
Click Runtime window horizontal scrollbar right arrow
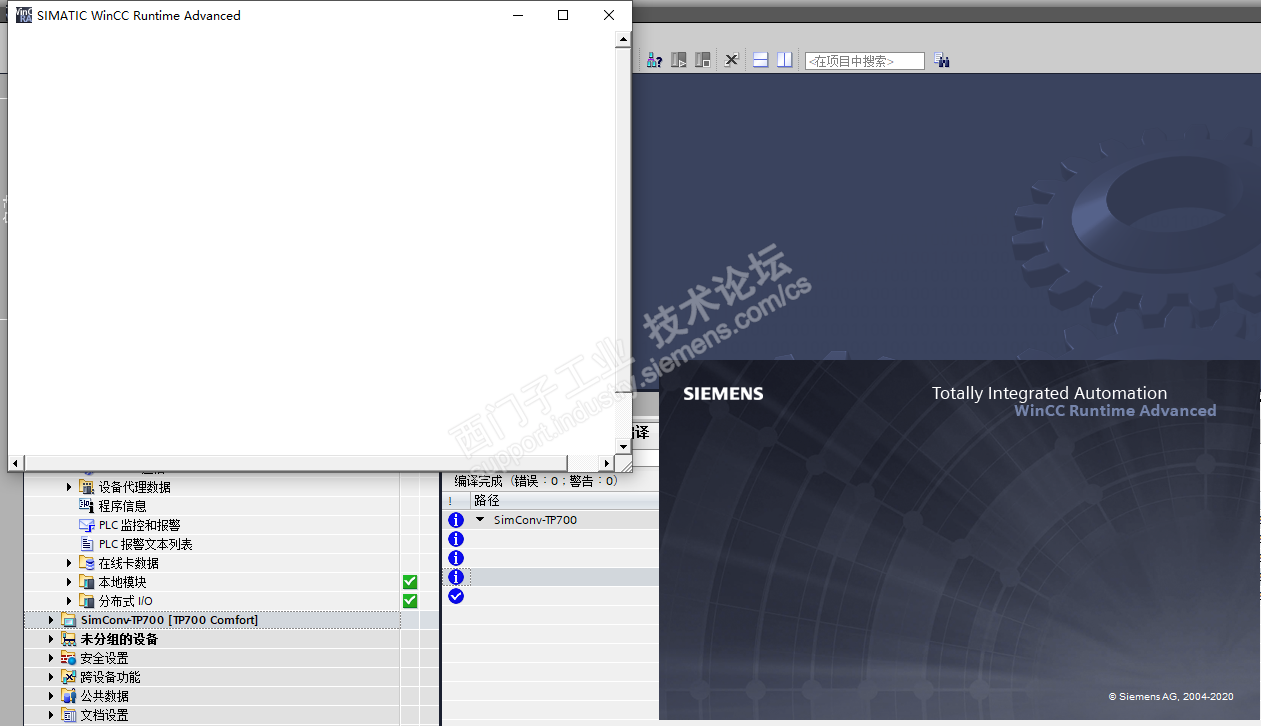tap(606, 463)
